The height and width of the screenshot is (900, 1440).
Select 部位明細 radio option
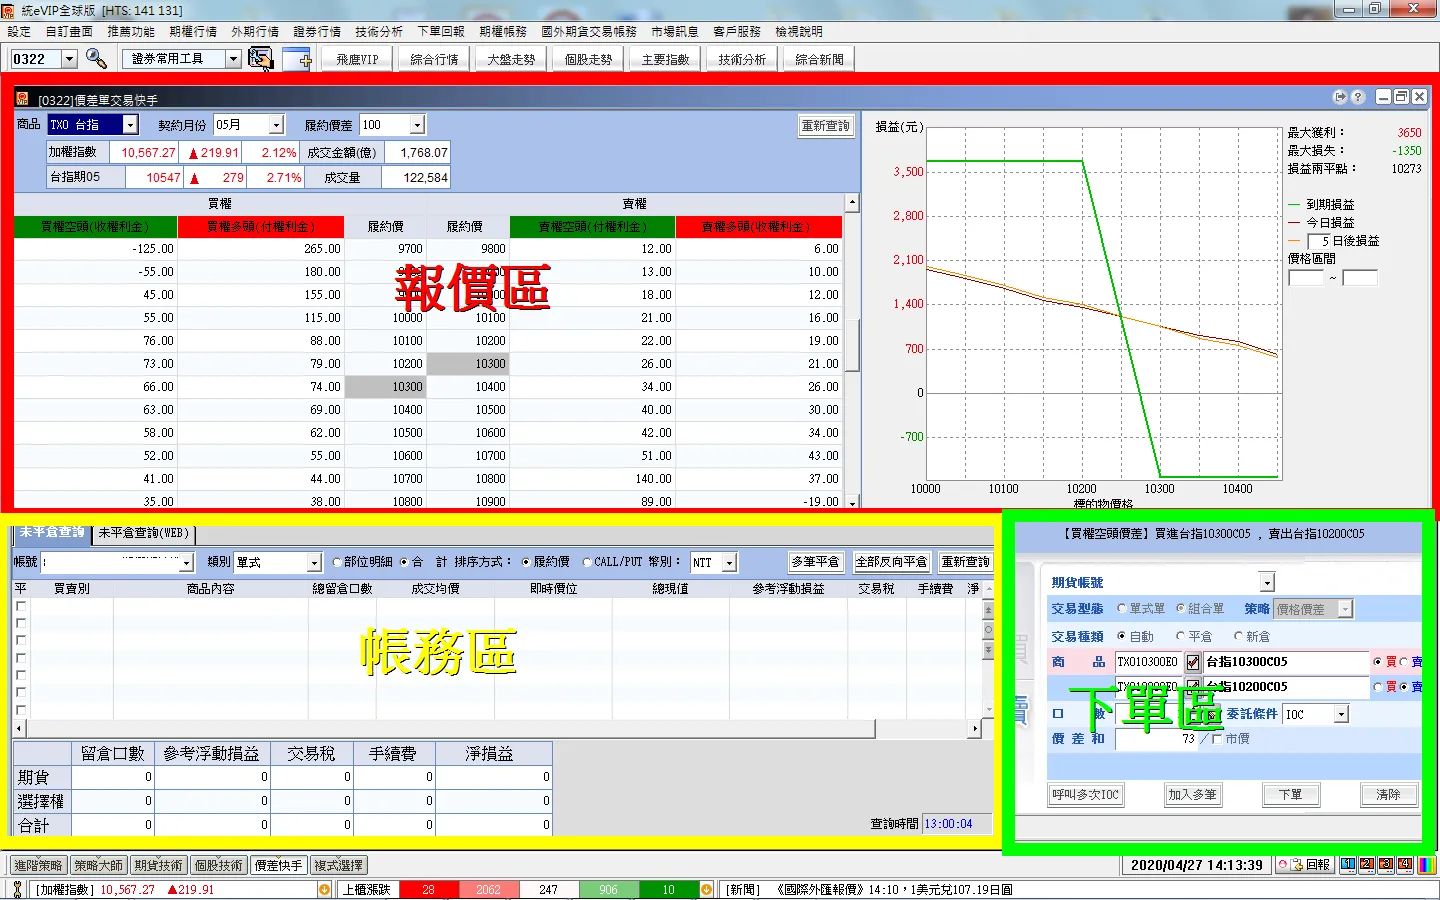(337, 562)
